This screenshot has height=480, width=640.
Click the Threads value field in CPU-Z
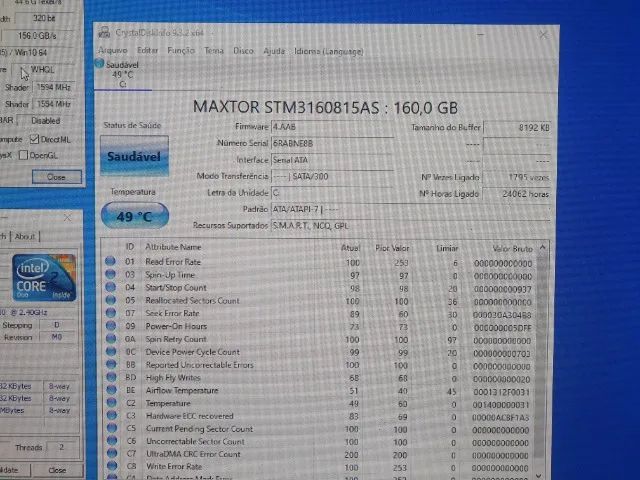coord(62,447)
